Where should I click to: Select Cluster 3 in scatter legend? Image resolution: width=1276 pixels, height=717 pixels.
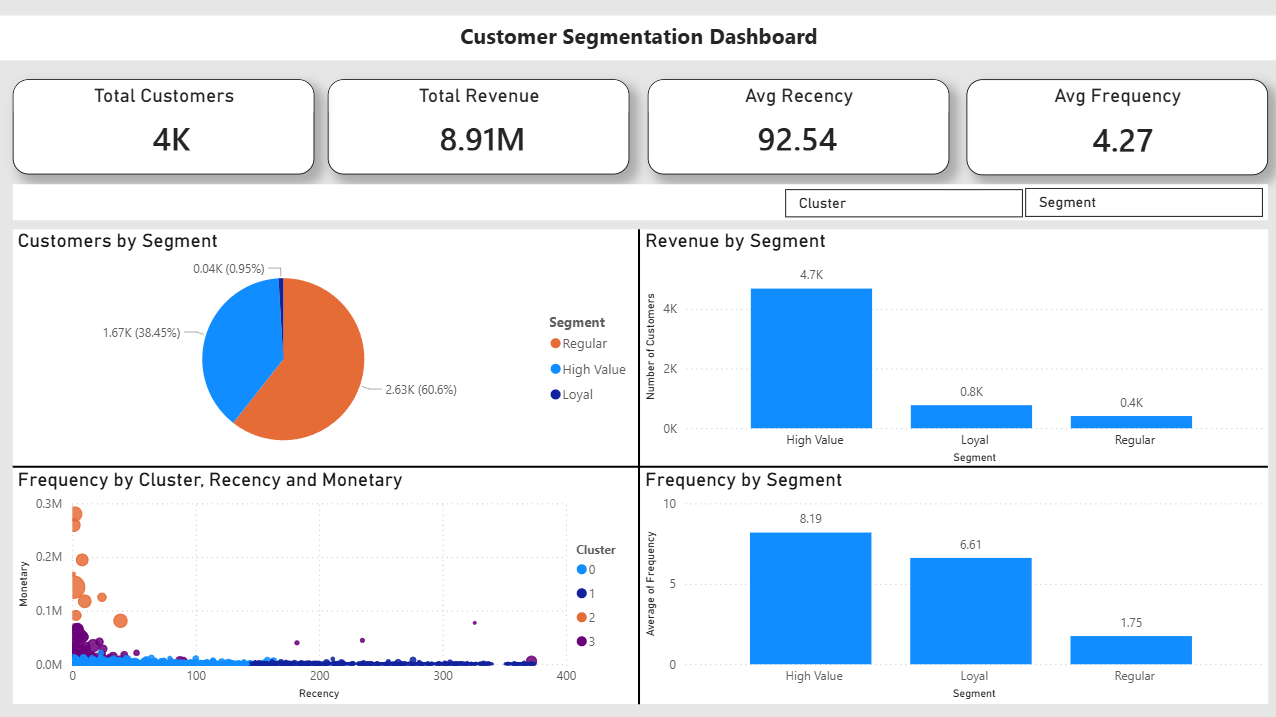point(588,641)
